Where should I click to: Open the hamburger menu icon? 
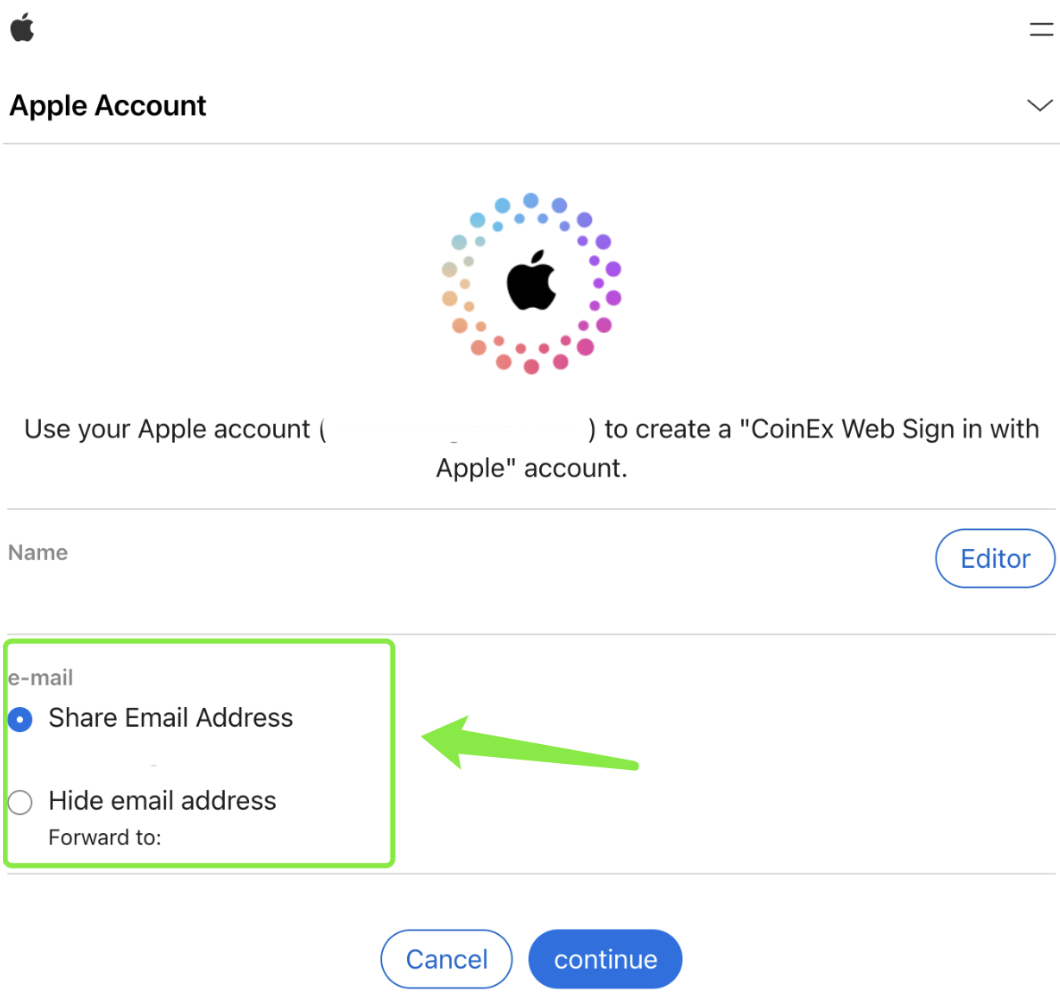[x=1041, y=30]
